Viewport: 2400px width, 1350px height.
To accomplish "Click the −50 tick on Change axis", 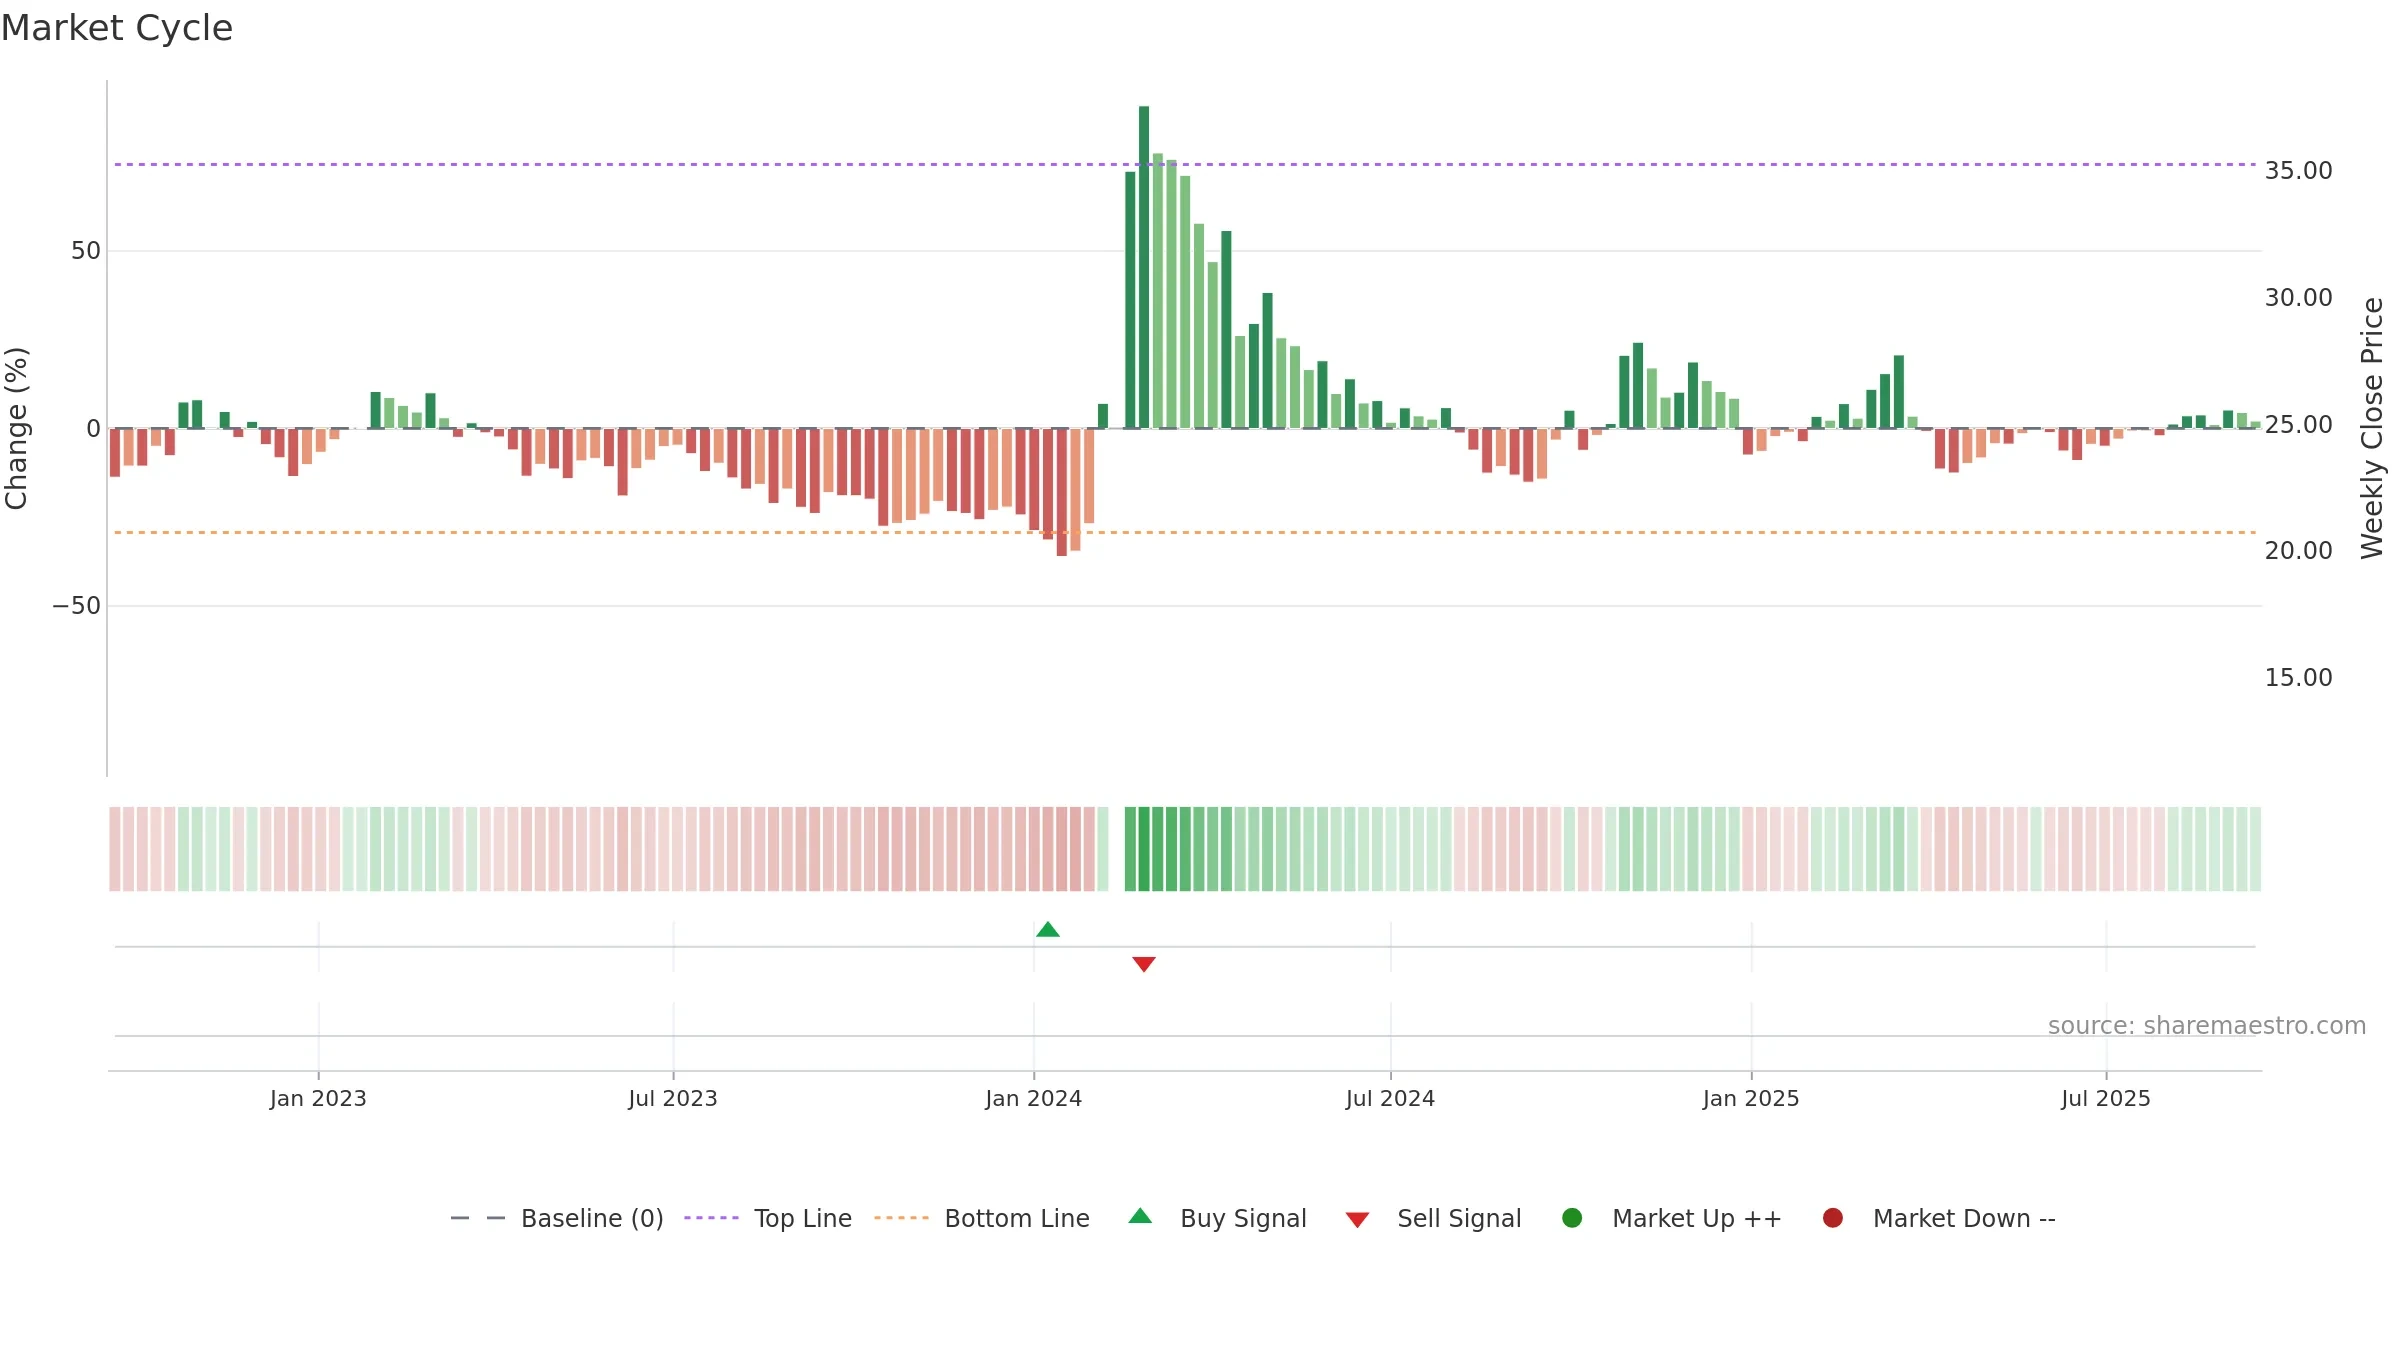I will pos(77,606).
